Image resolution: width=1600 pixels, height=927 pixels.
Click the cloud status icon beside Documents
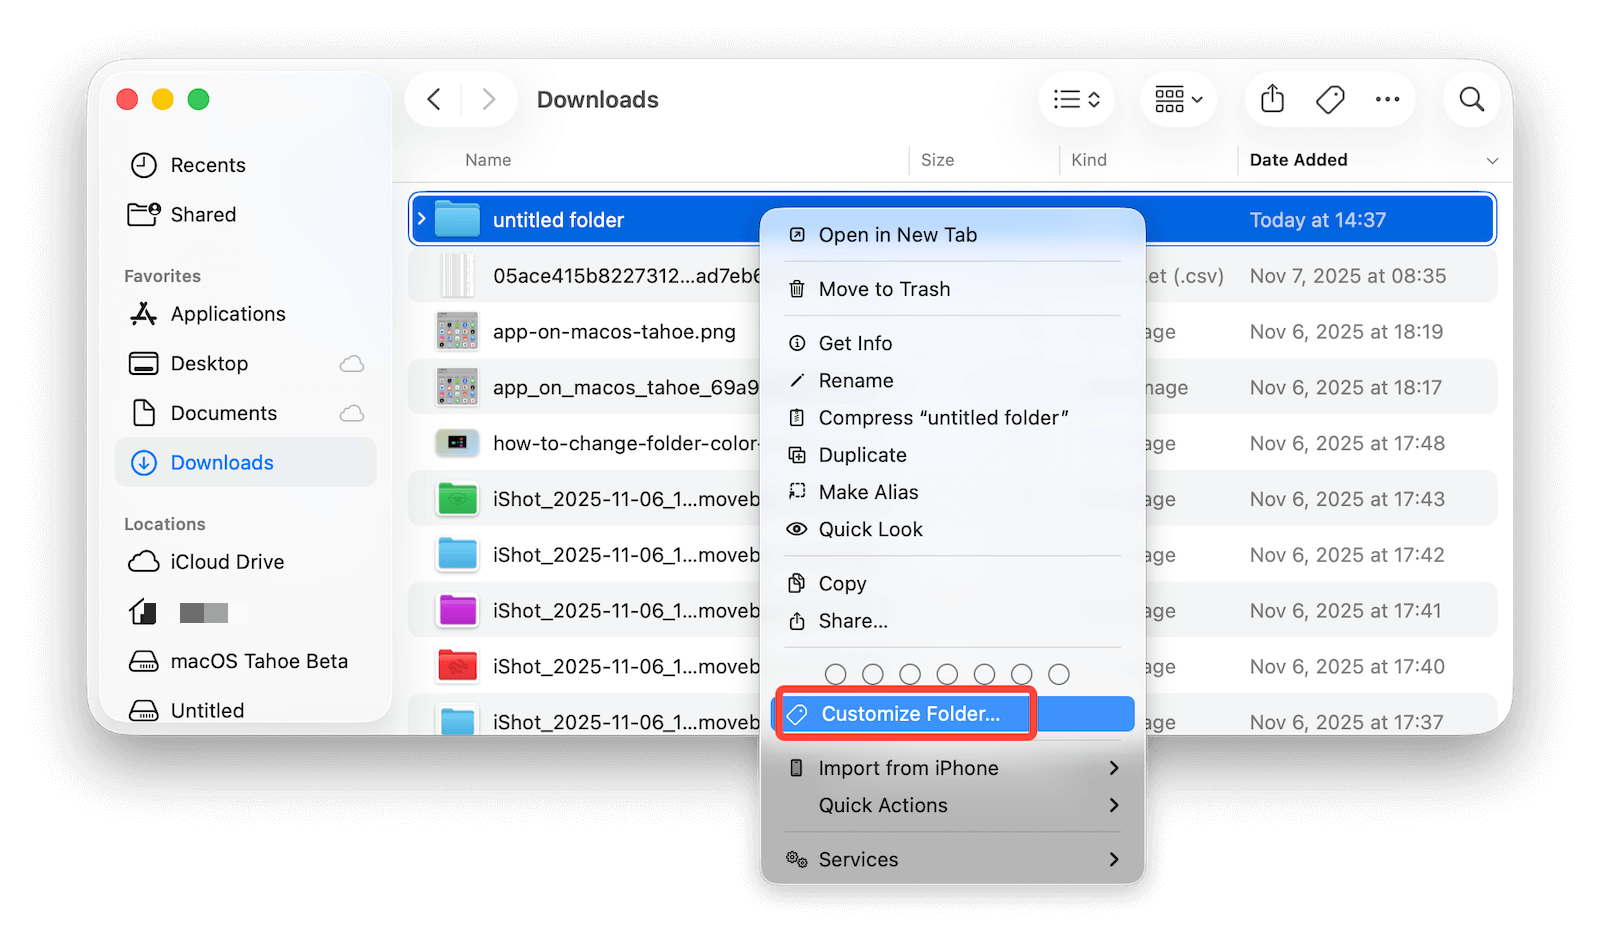pos(352,413)
